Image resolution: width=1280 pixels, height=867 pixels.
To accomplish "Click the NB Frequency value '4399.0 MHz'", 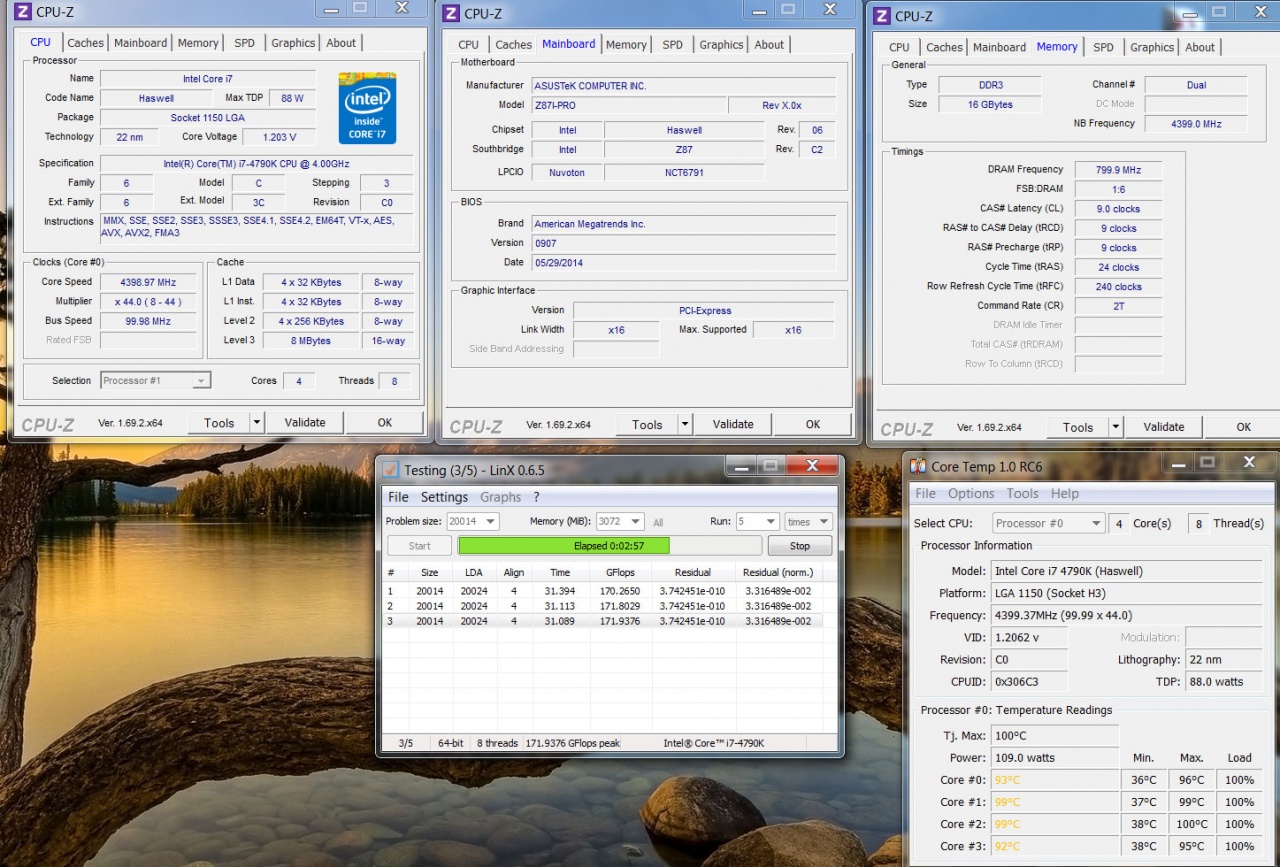I will [1196, 124].
